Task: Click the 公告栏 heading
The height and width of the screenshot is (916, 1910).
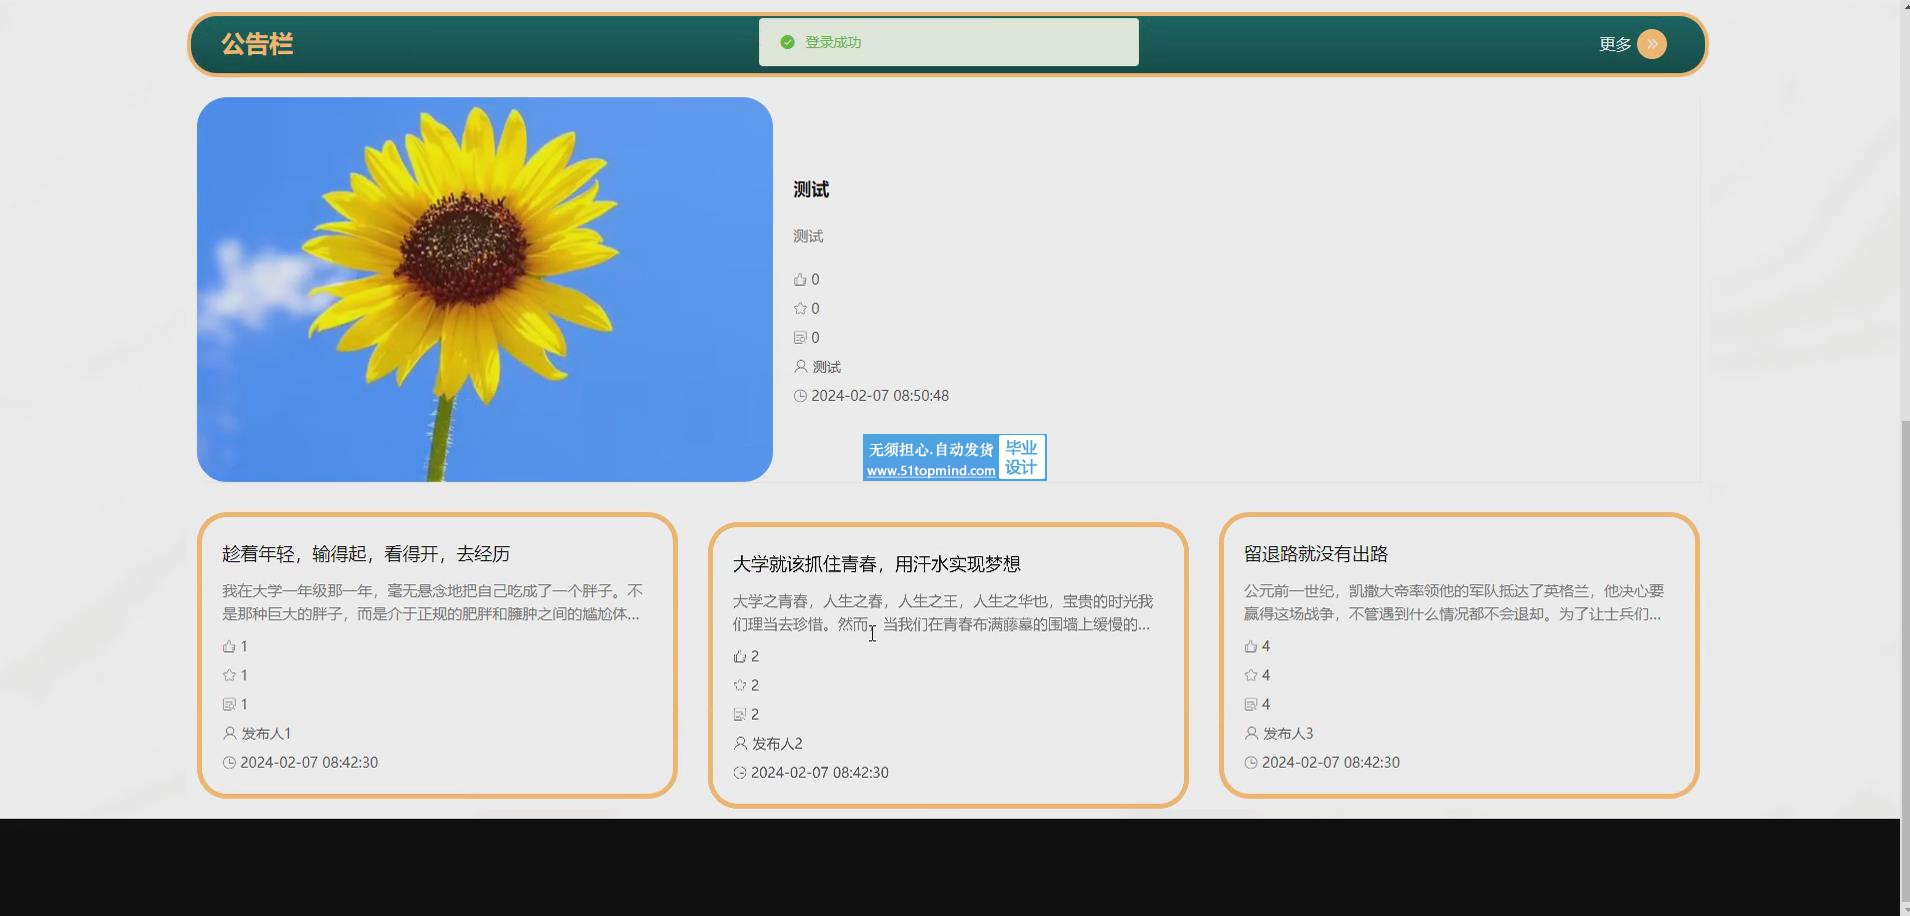Action: (257, 44)
